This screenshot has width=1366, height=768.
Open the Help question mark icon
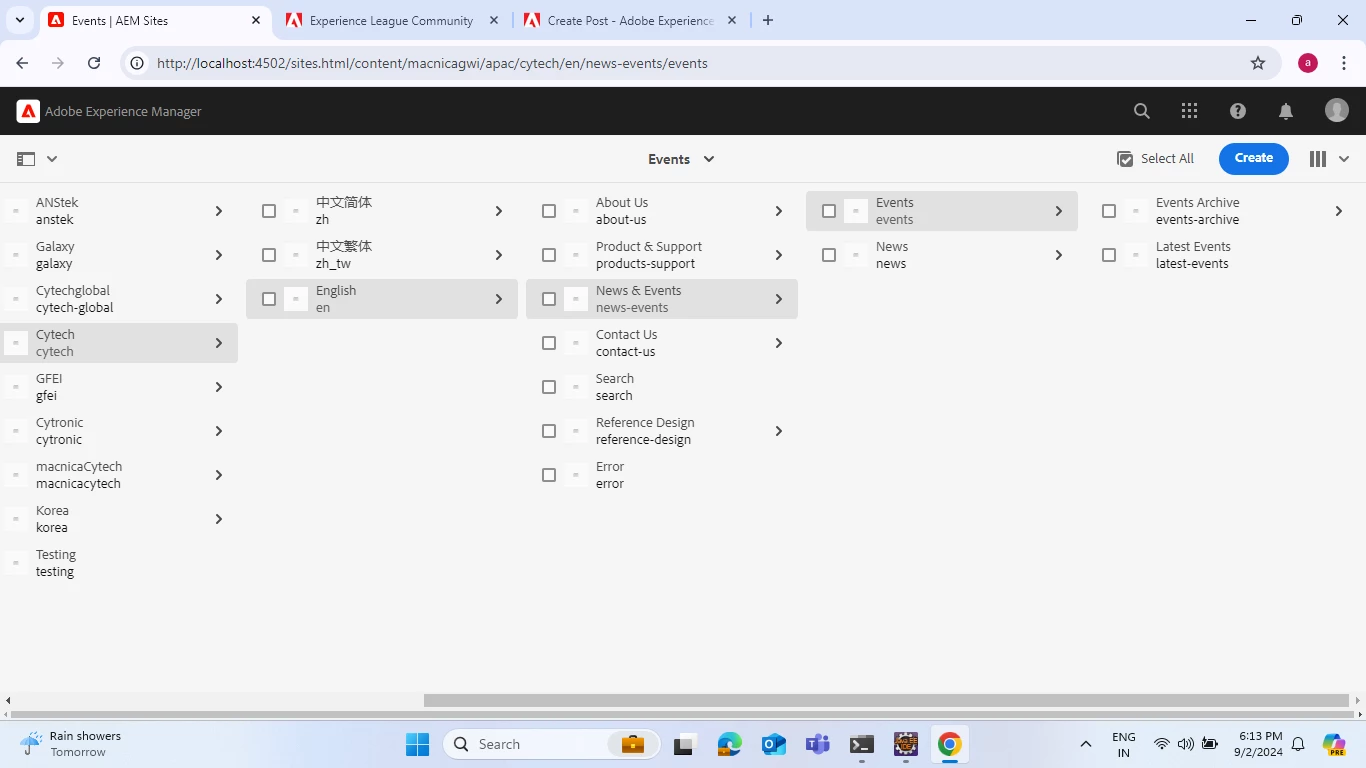pyautogui.click(x=1238, y=111)
